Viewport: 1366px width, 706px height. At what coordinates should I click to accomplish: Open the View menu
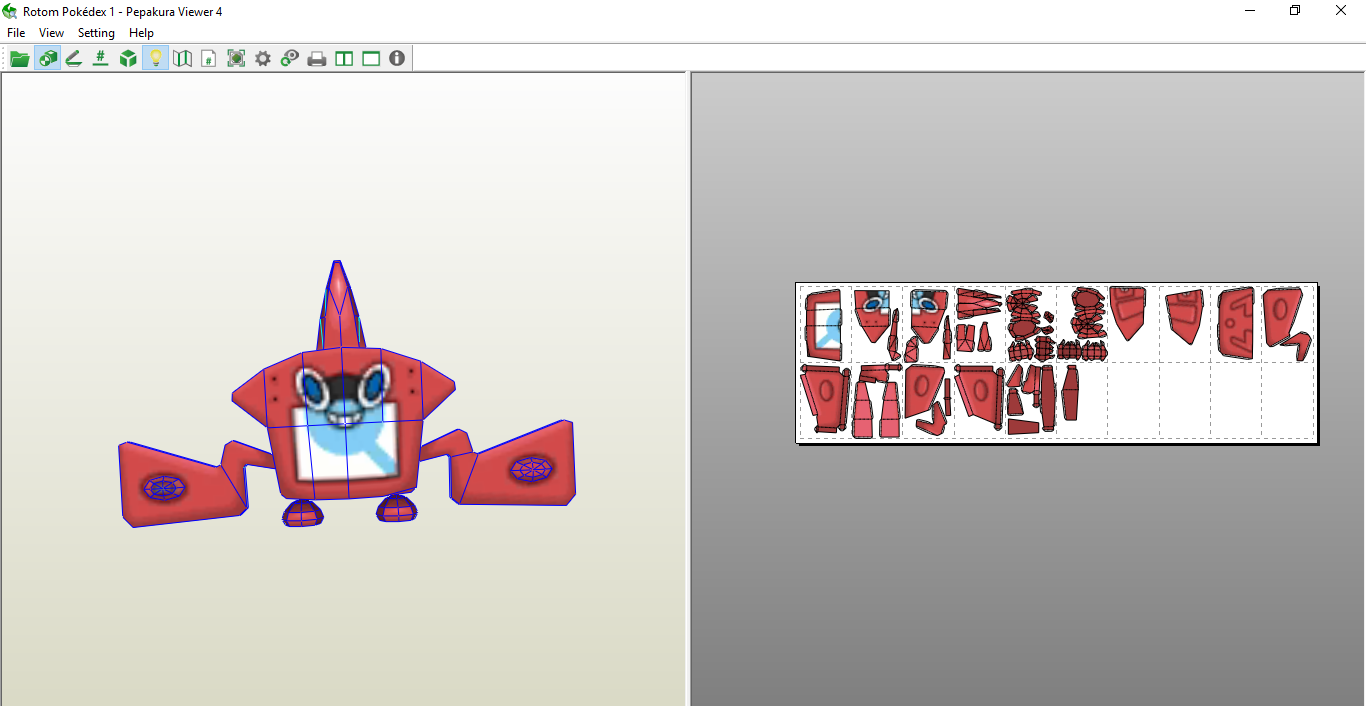[x=51, y=32]
